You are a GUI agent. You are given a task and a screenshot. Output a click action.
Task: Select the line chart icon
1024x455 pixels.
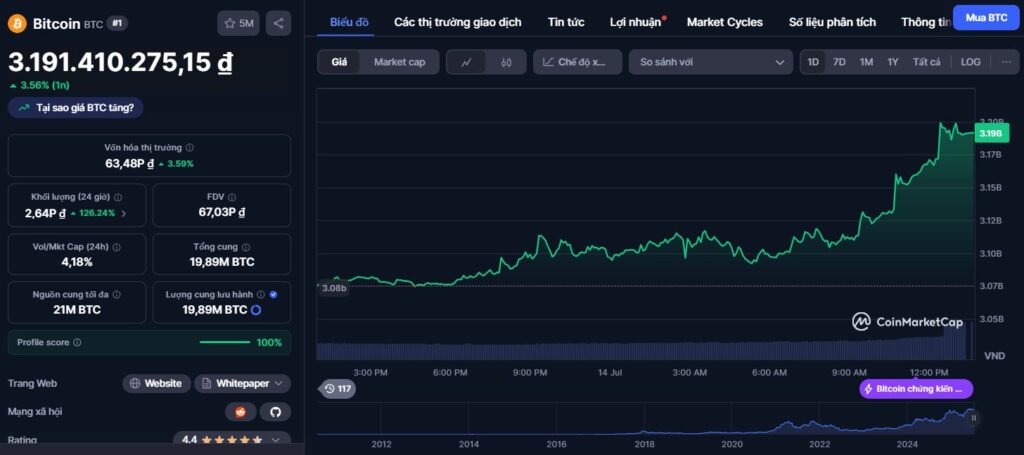(466, 62)
